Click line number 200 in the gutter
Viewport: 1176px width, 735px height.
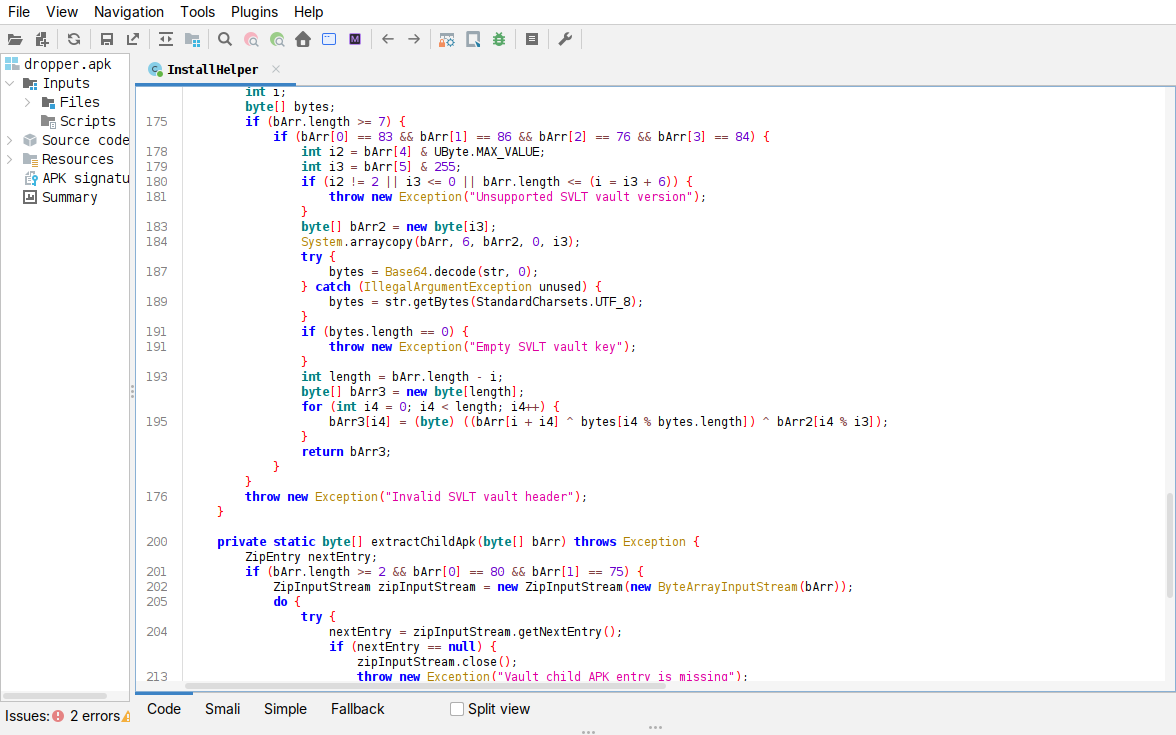(x=157, y=542)
